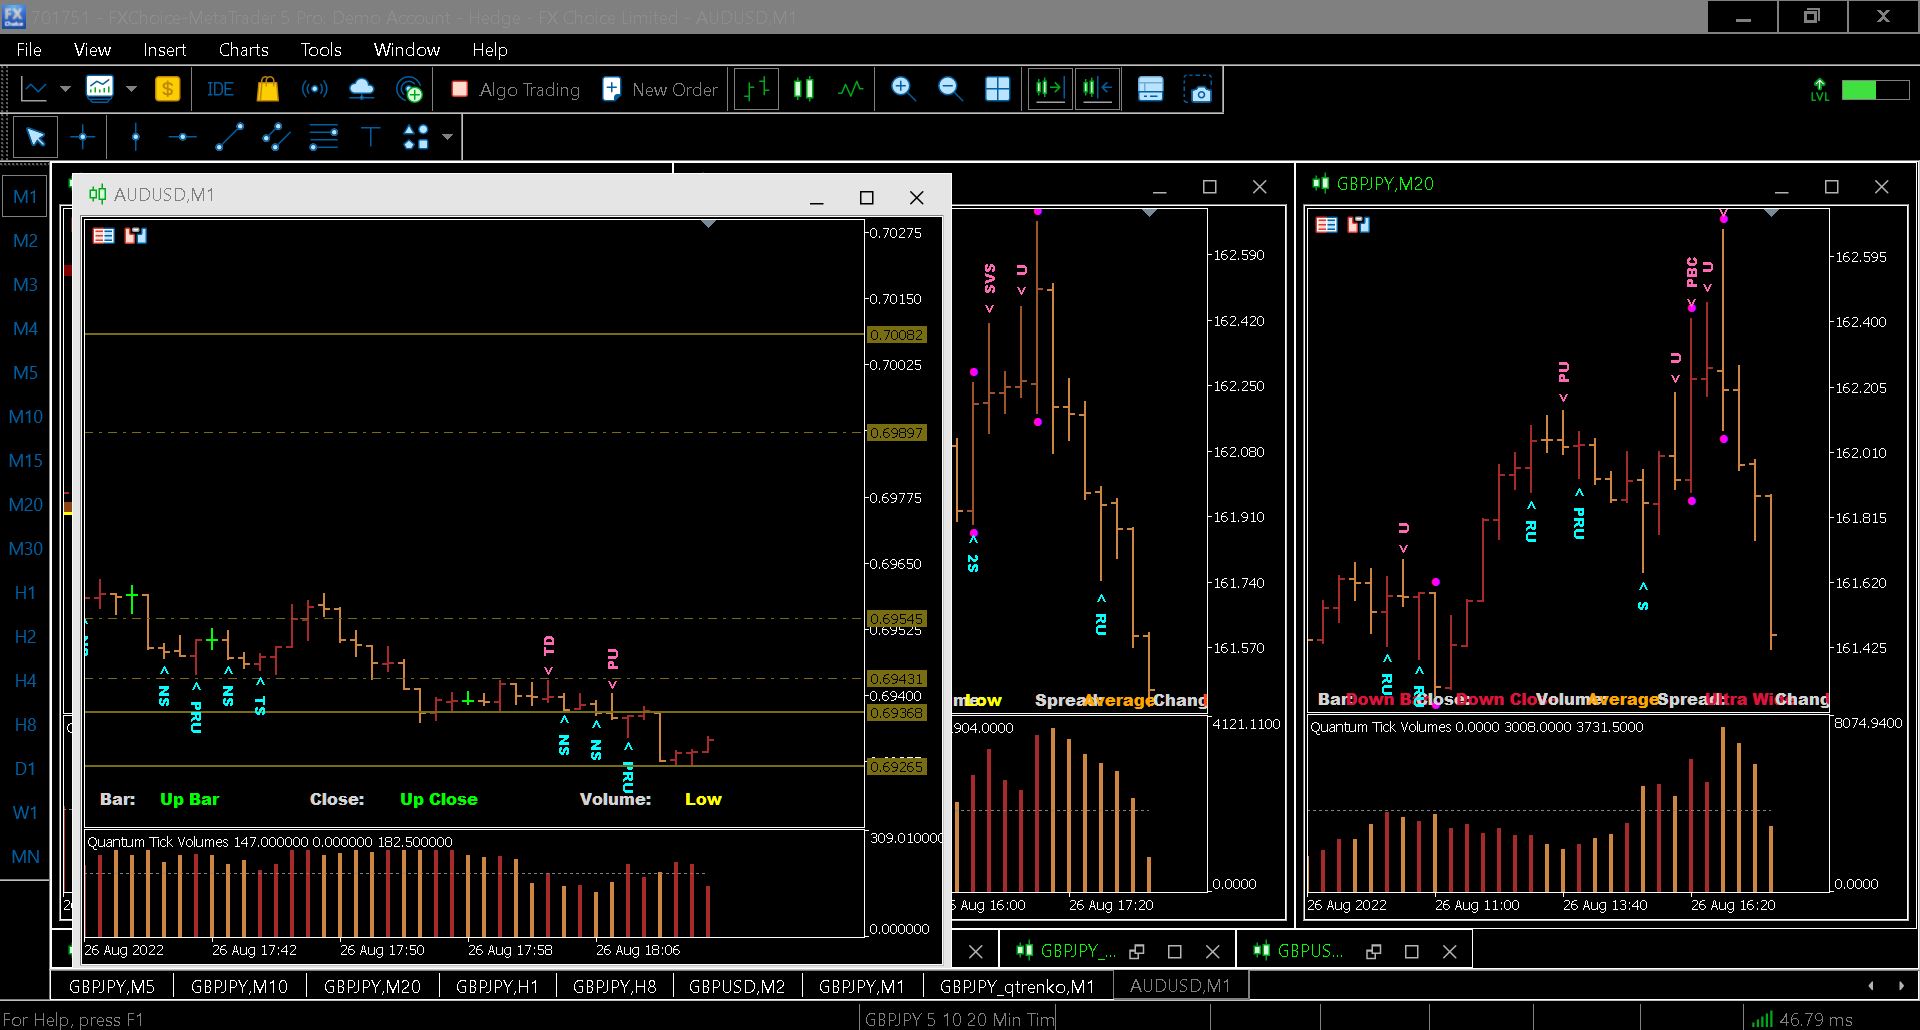Select the cursor arrow tool

[x=36, y=137]
